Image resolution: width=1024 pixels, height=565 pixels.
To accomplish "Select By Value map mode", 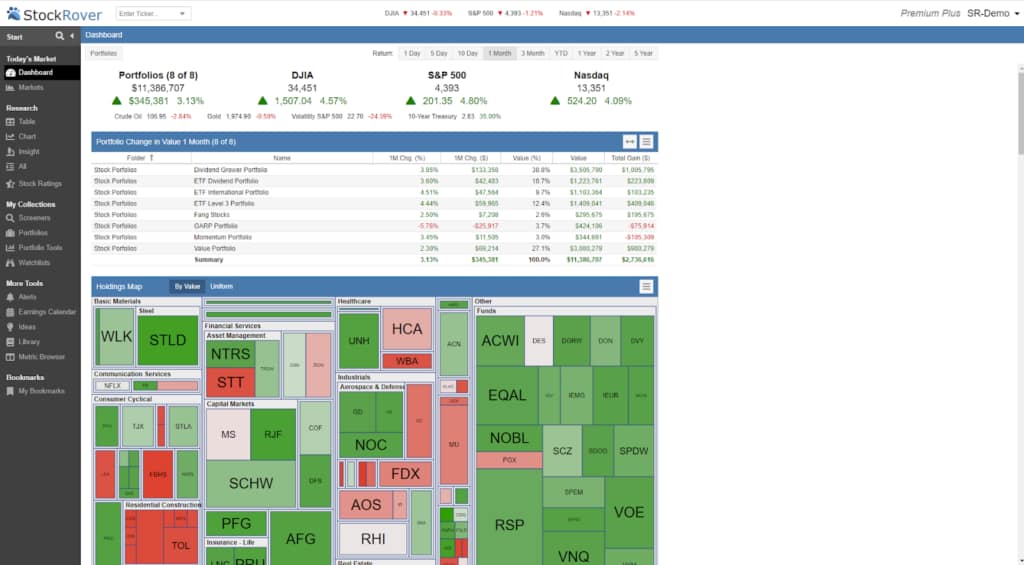I will click(187, 287).
